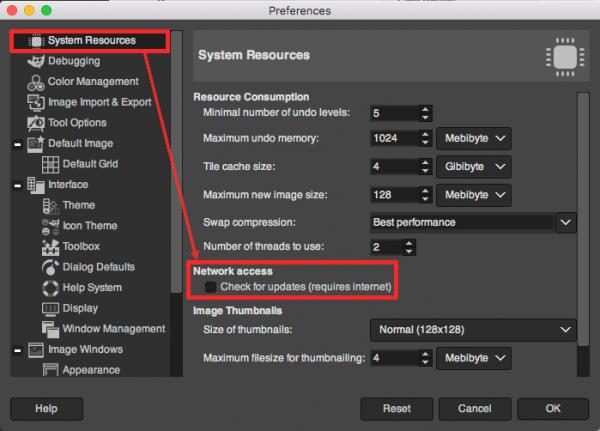The width and height of the screenshot is (600, 431).
Task: Open Tile cache size Gibibyte dropdown
Action: coord(474,167)
